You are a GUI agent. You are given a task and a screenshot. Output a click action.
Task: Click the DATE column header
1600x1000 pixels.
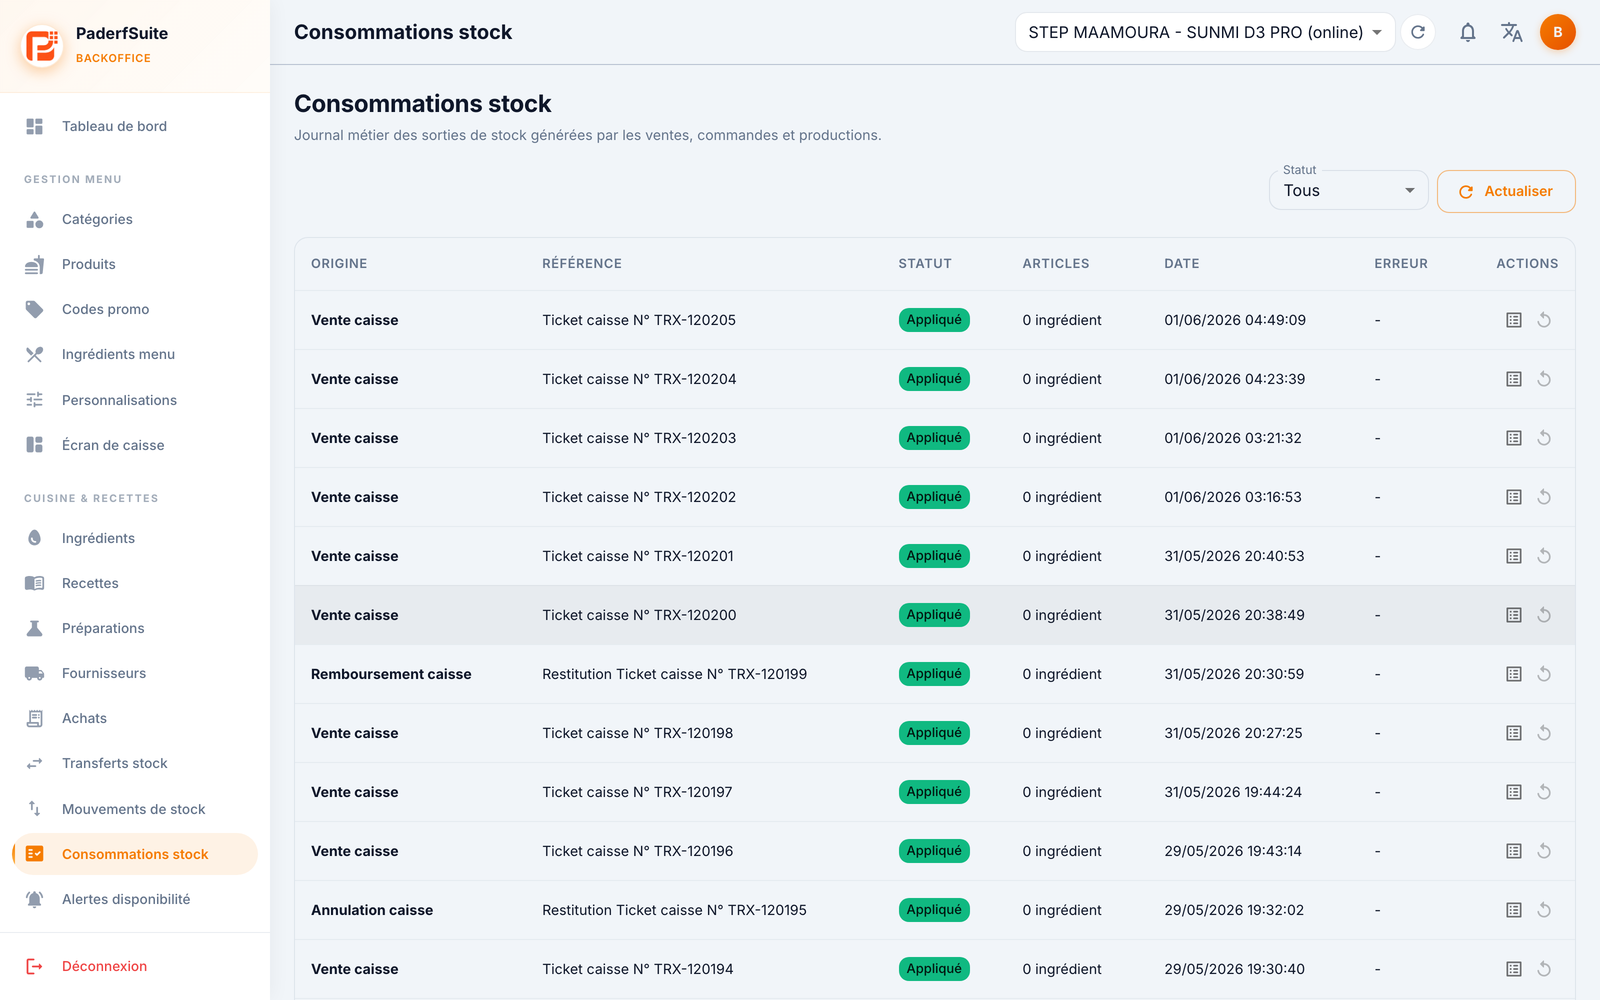click(1182, 264)
